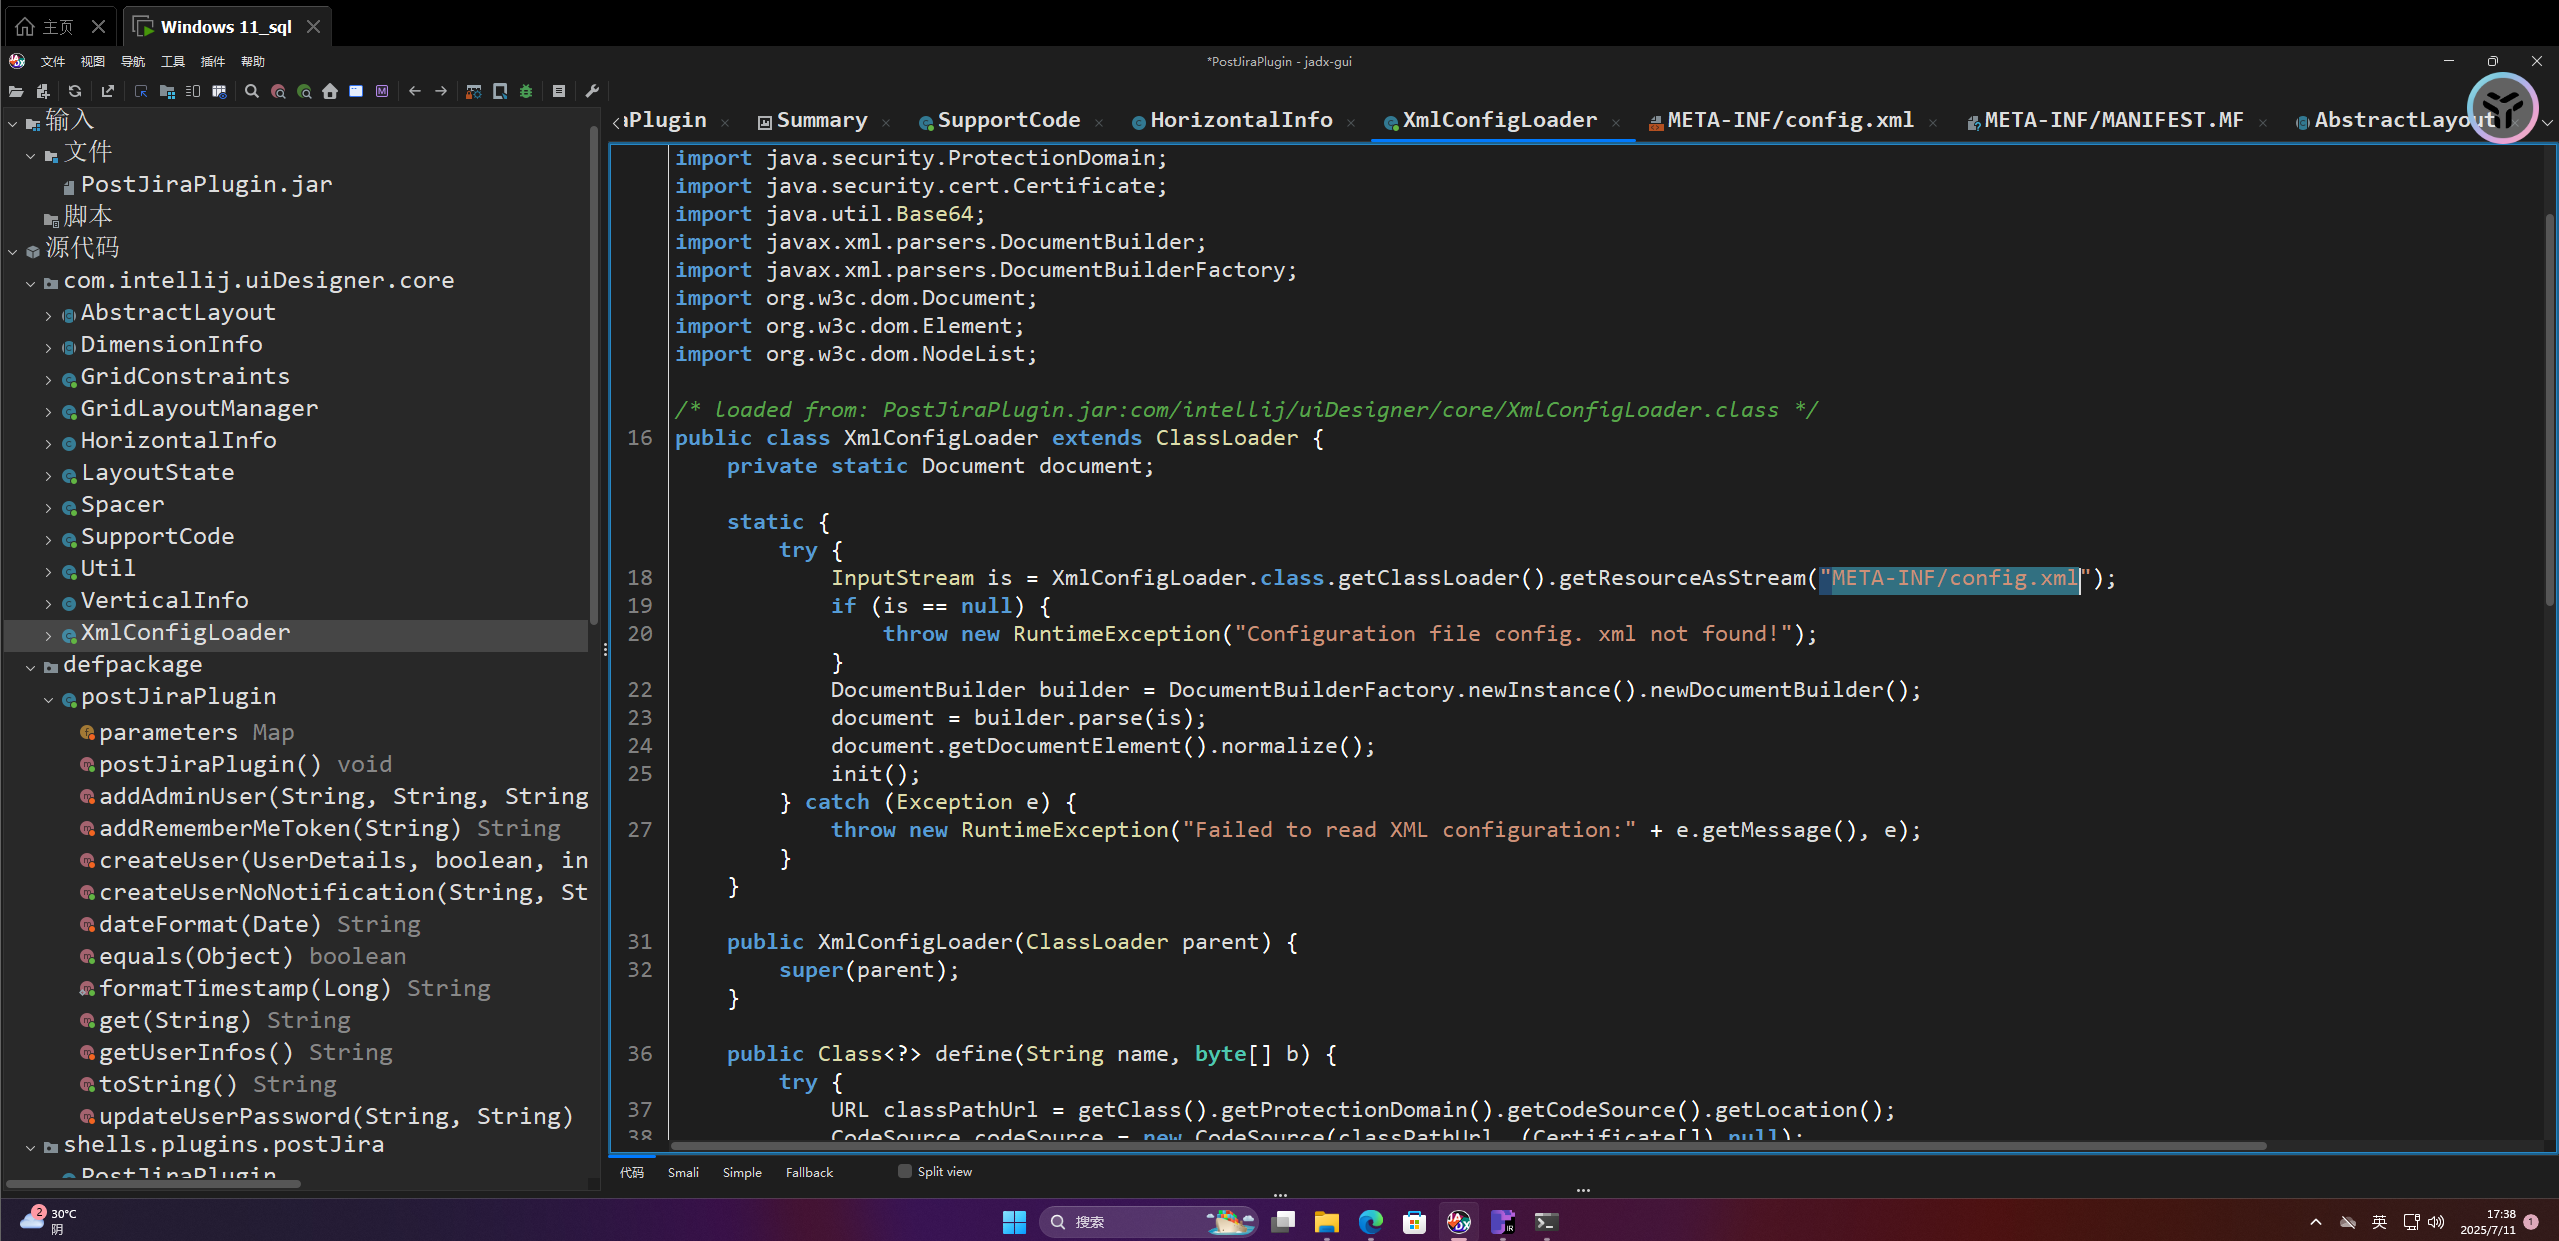
Task: Open the 插件 menu
Action: click(212, 61)
